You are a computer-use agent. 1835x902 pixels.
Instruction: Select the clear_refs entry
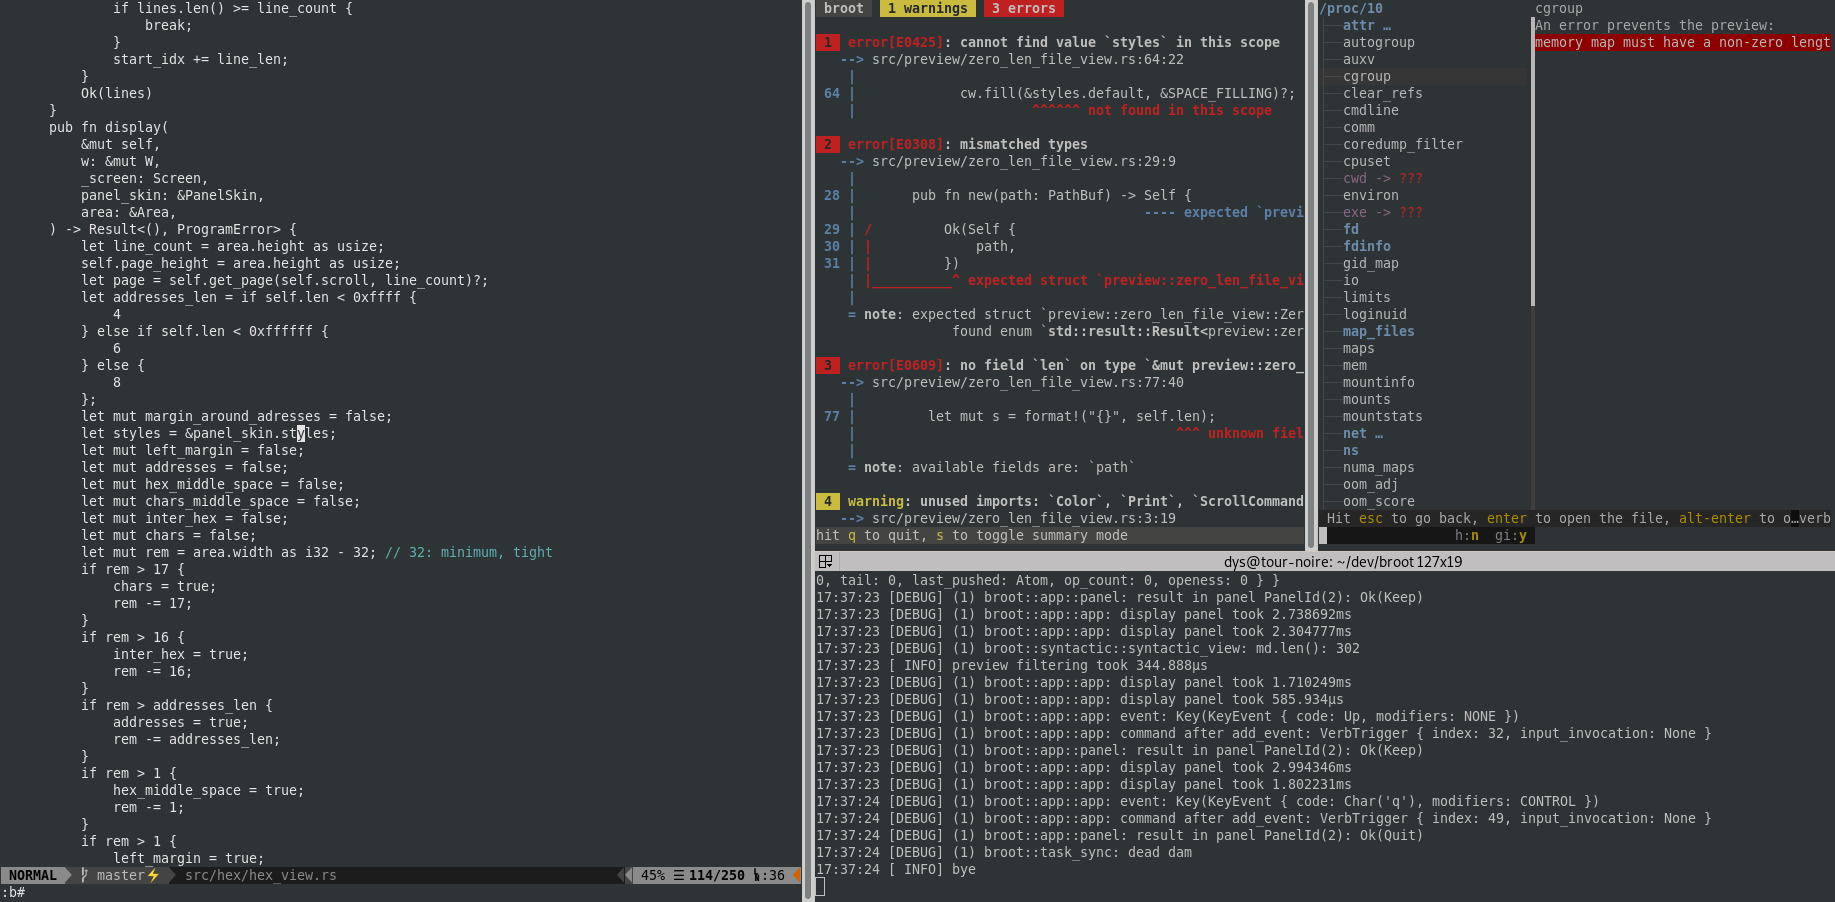(x=1383, y=93)
